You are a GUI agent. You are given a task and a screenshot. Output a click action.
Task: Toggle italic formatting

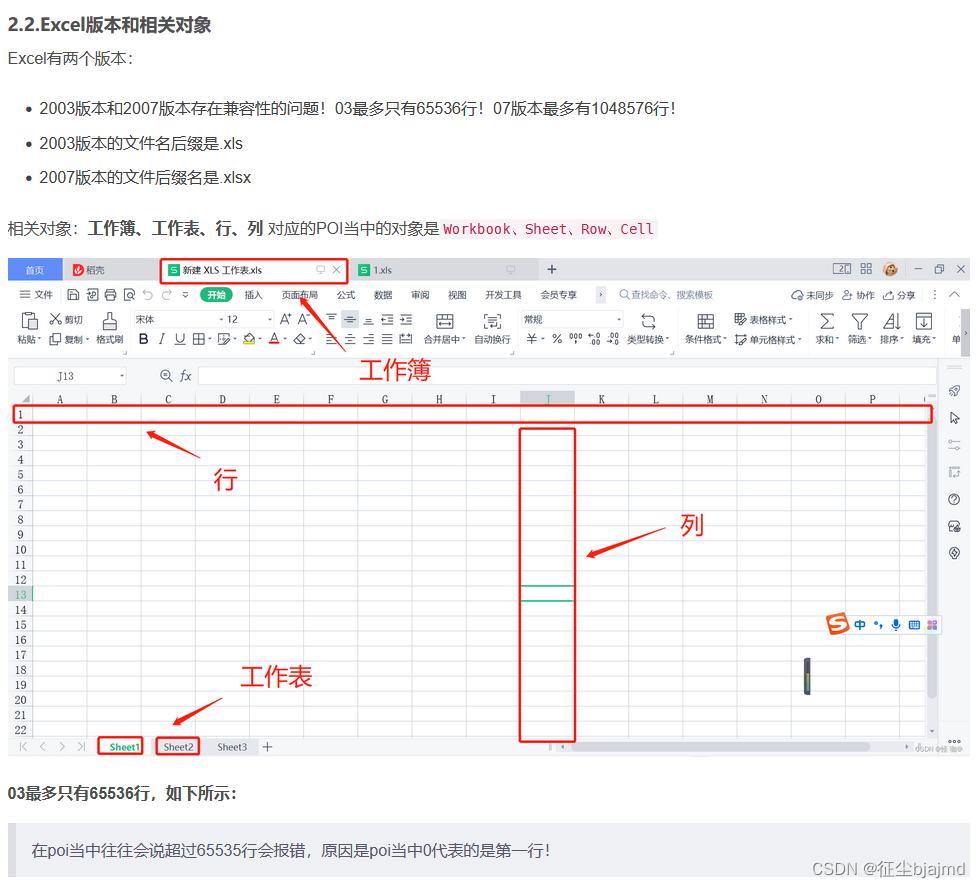click(x=162, y=336)
